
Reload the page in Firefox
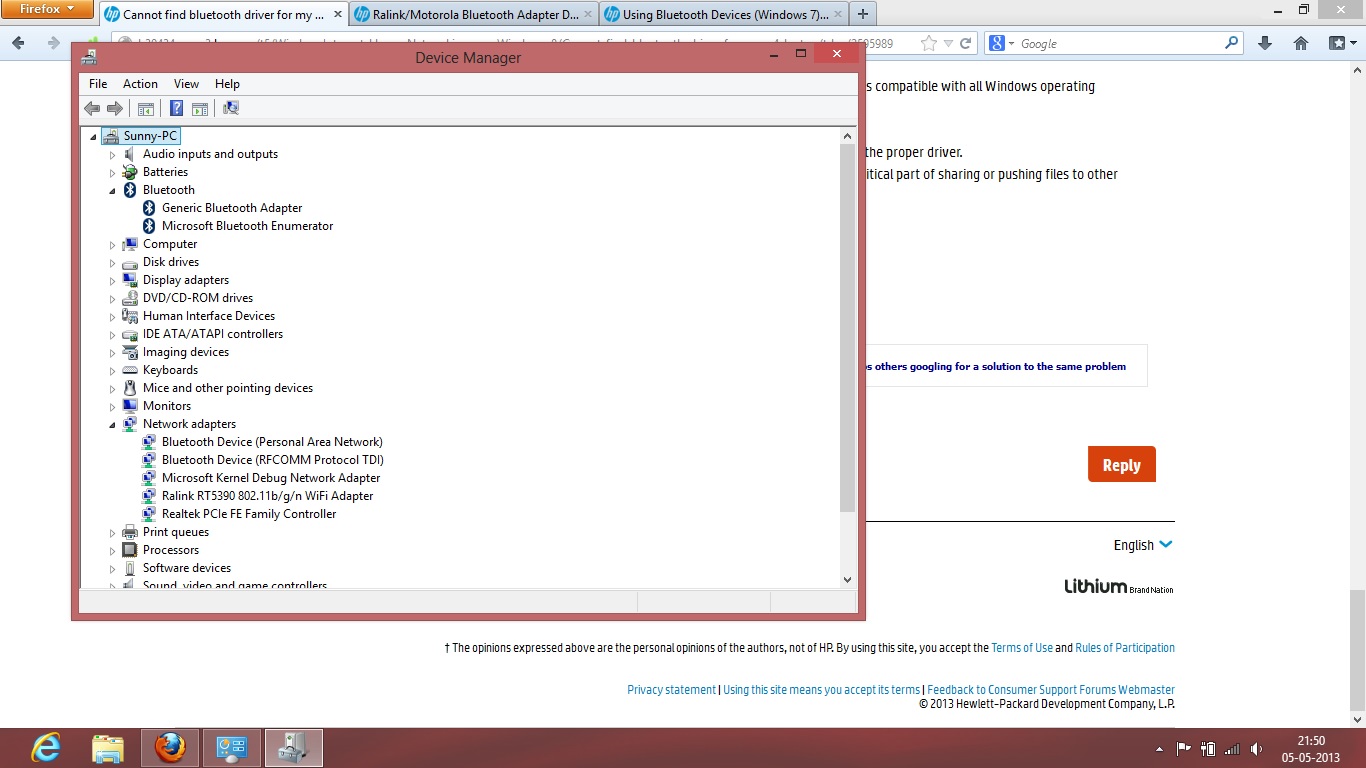(965, 43)
